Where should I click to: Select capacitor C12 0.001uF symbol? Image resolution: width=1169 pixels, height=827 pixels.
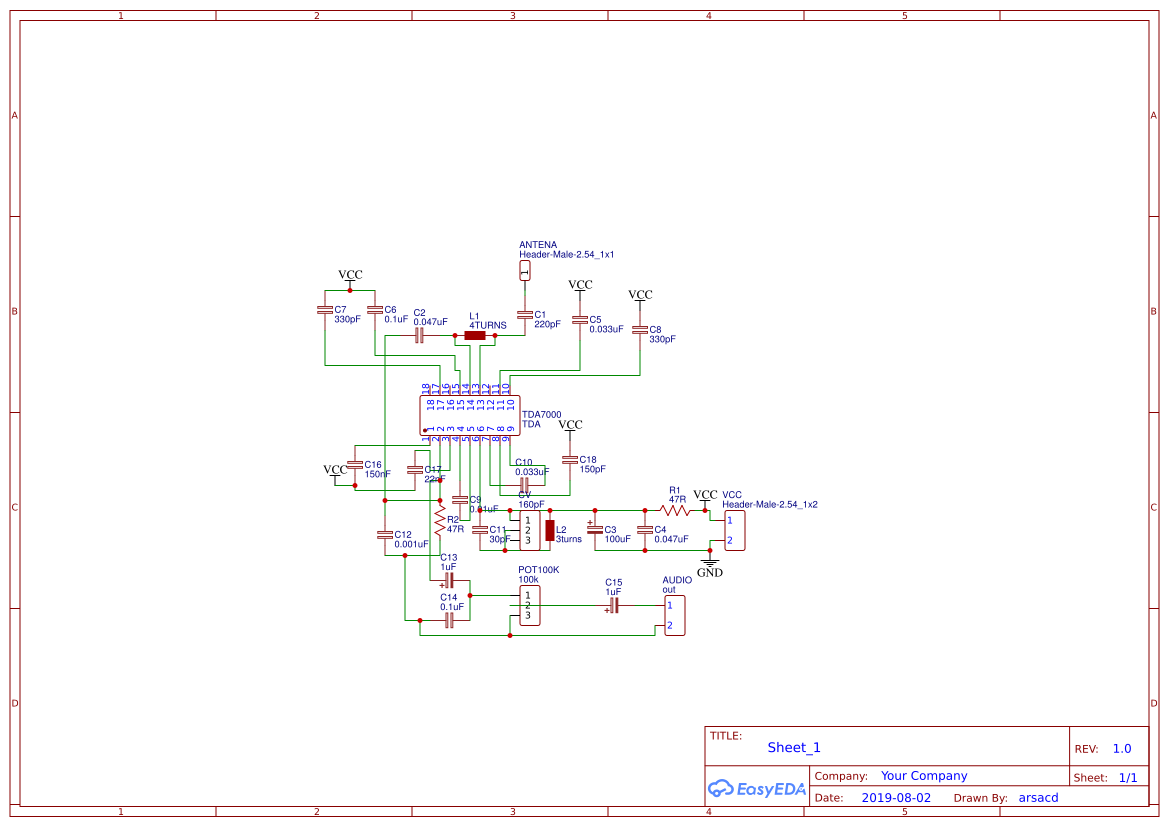385,535
